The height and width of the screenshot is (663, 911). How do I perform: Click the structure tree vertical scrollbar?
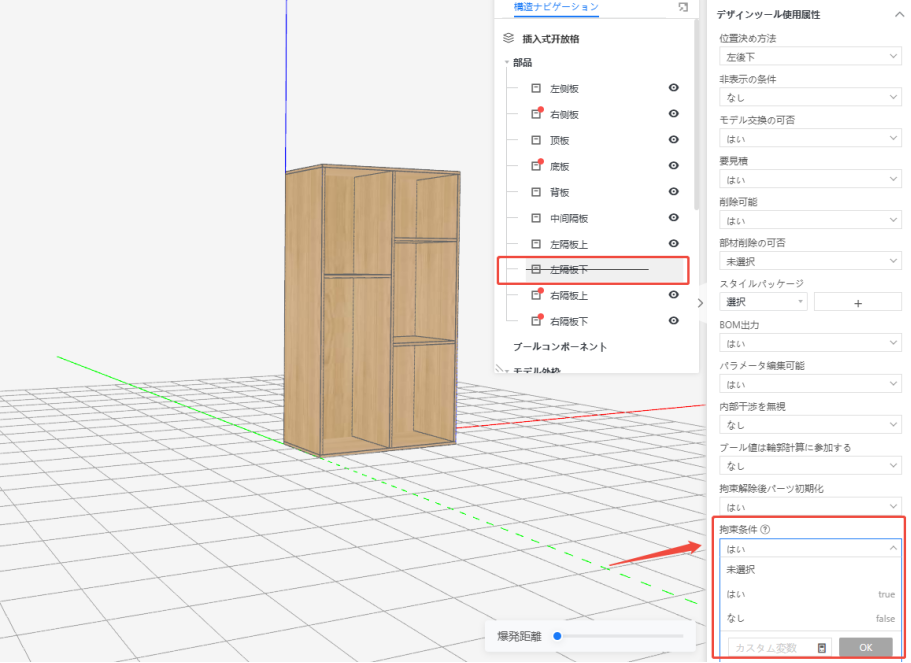pyautogui.click(x=696, y=113)
